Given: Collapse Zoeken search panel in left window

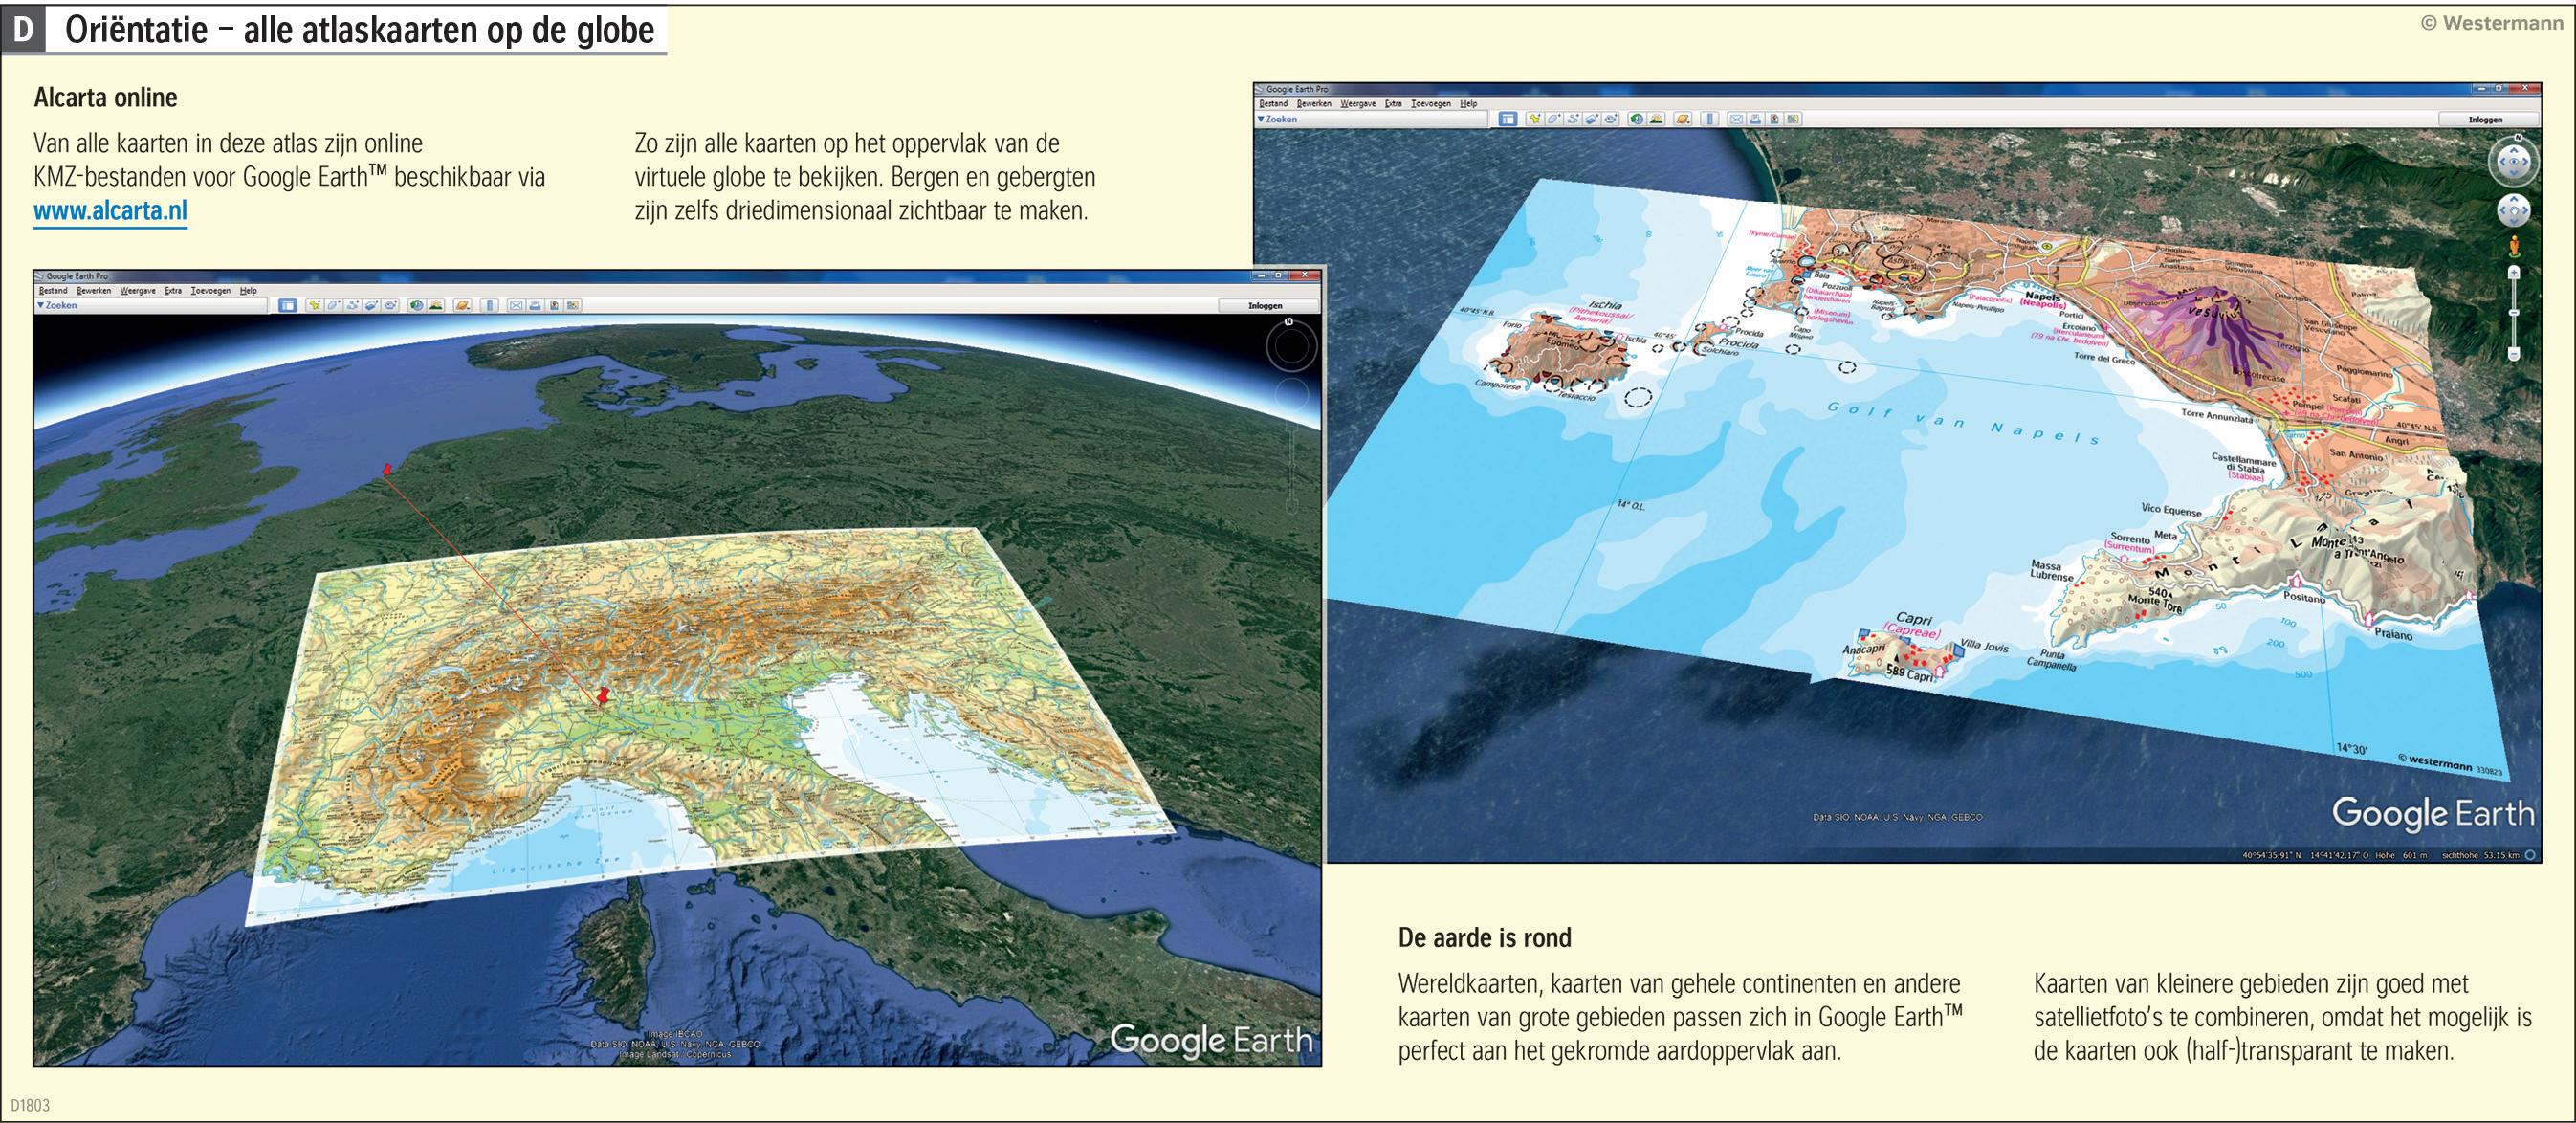Looking at the screenshot, I should pyautogui.click(x=42, y=306).
